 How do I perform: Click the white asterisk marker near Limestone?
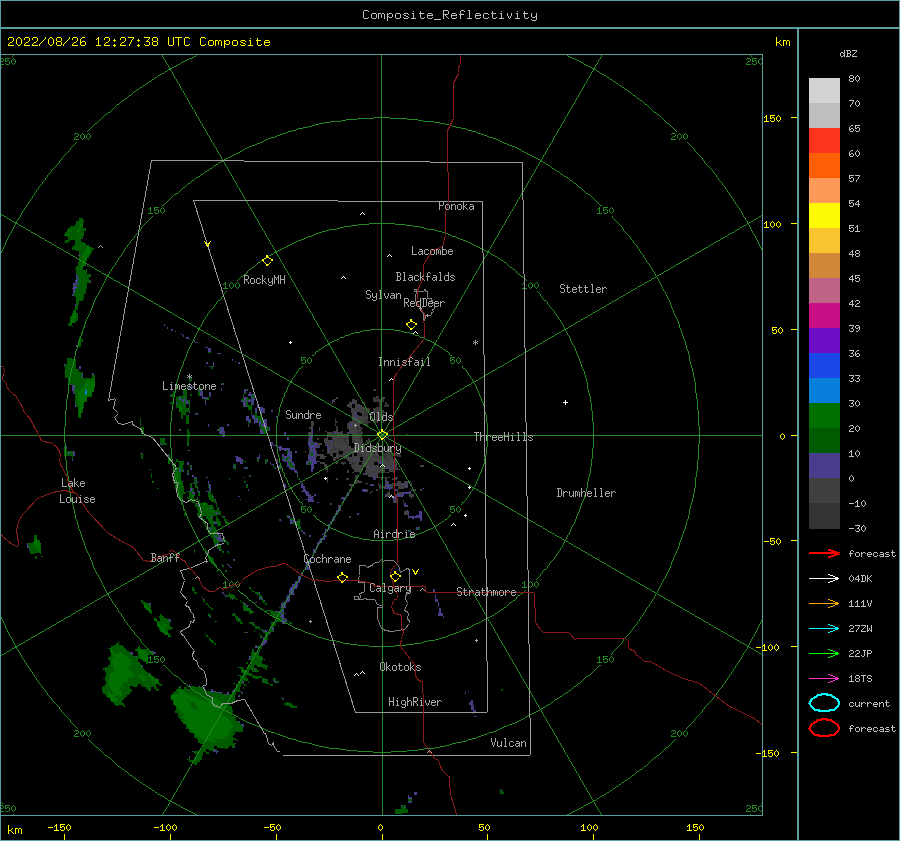189,377
